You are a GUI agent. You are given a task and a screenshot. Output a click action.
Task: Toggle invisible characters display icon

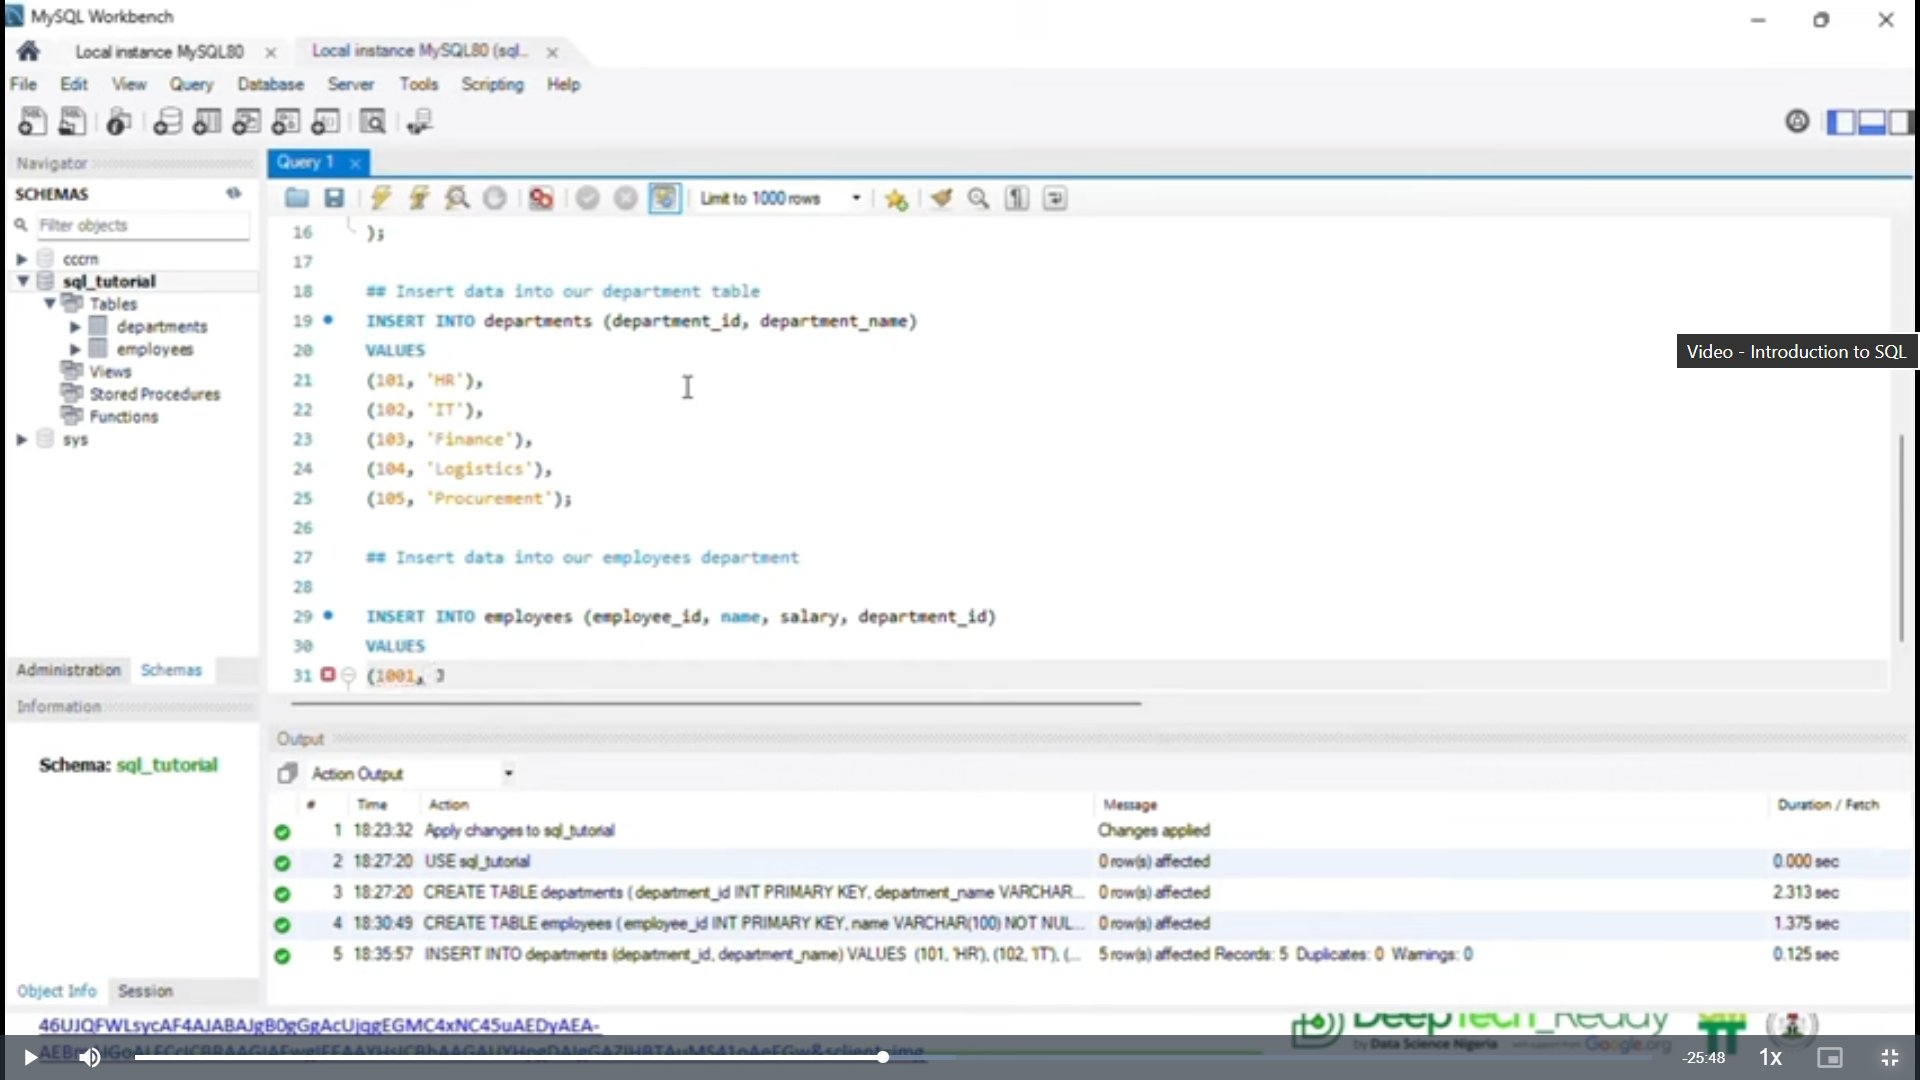point(1016,198)
